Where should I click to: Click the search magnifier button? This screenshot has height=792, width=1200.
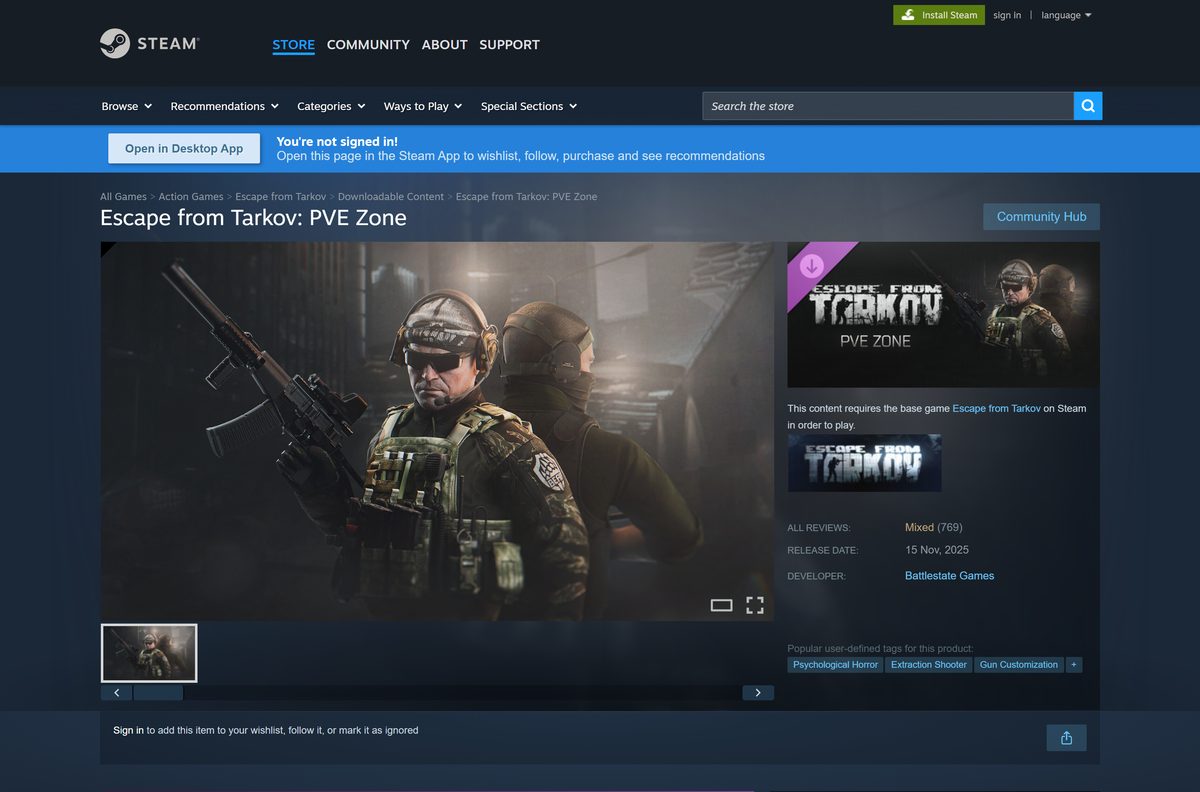tap(1088, 106)
